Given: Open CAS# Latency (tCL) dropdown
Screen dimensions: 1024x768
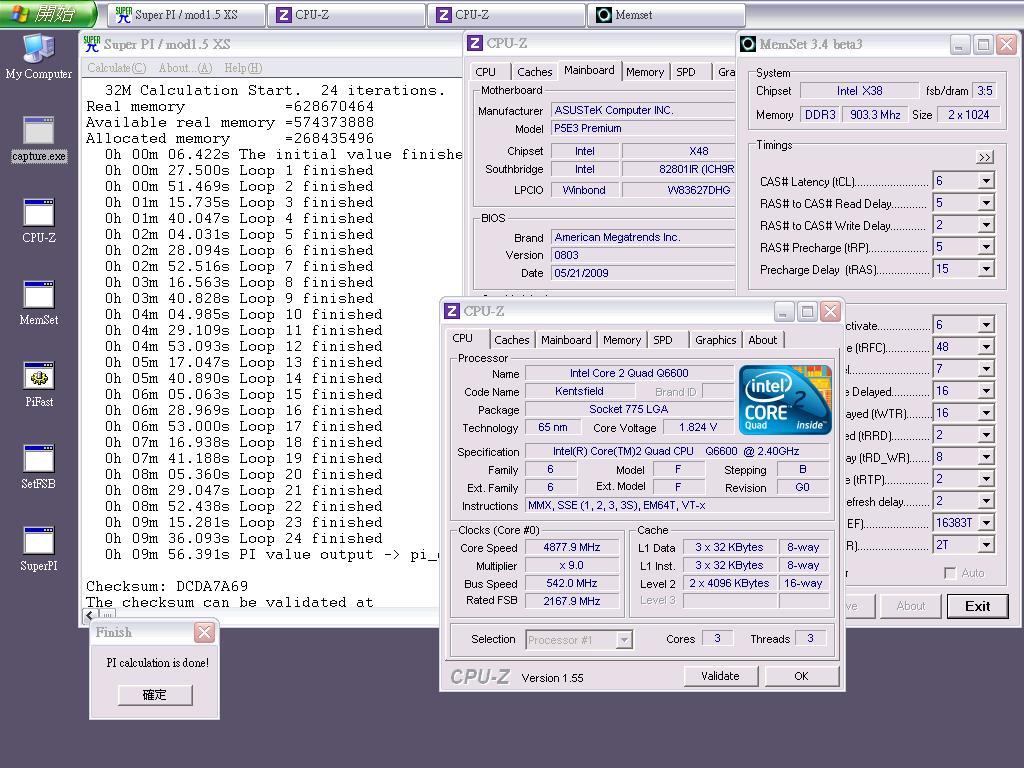Looking at the screenshot, I should tap(986, 181).
